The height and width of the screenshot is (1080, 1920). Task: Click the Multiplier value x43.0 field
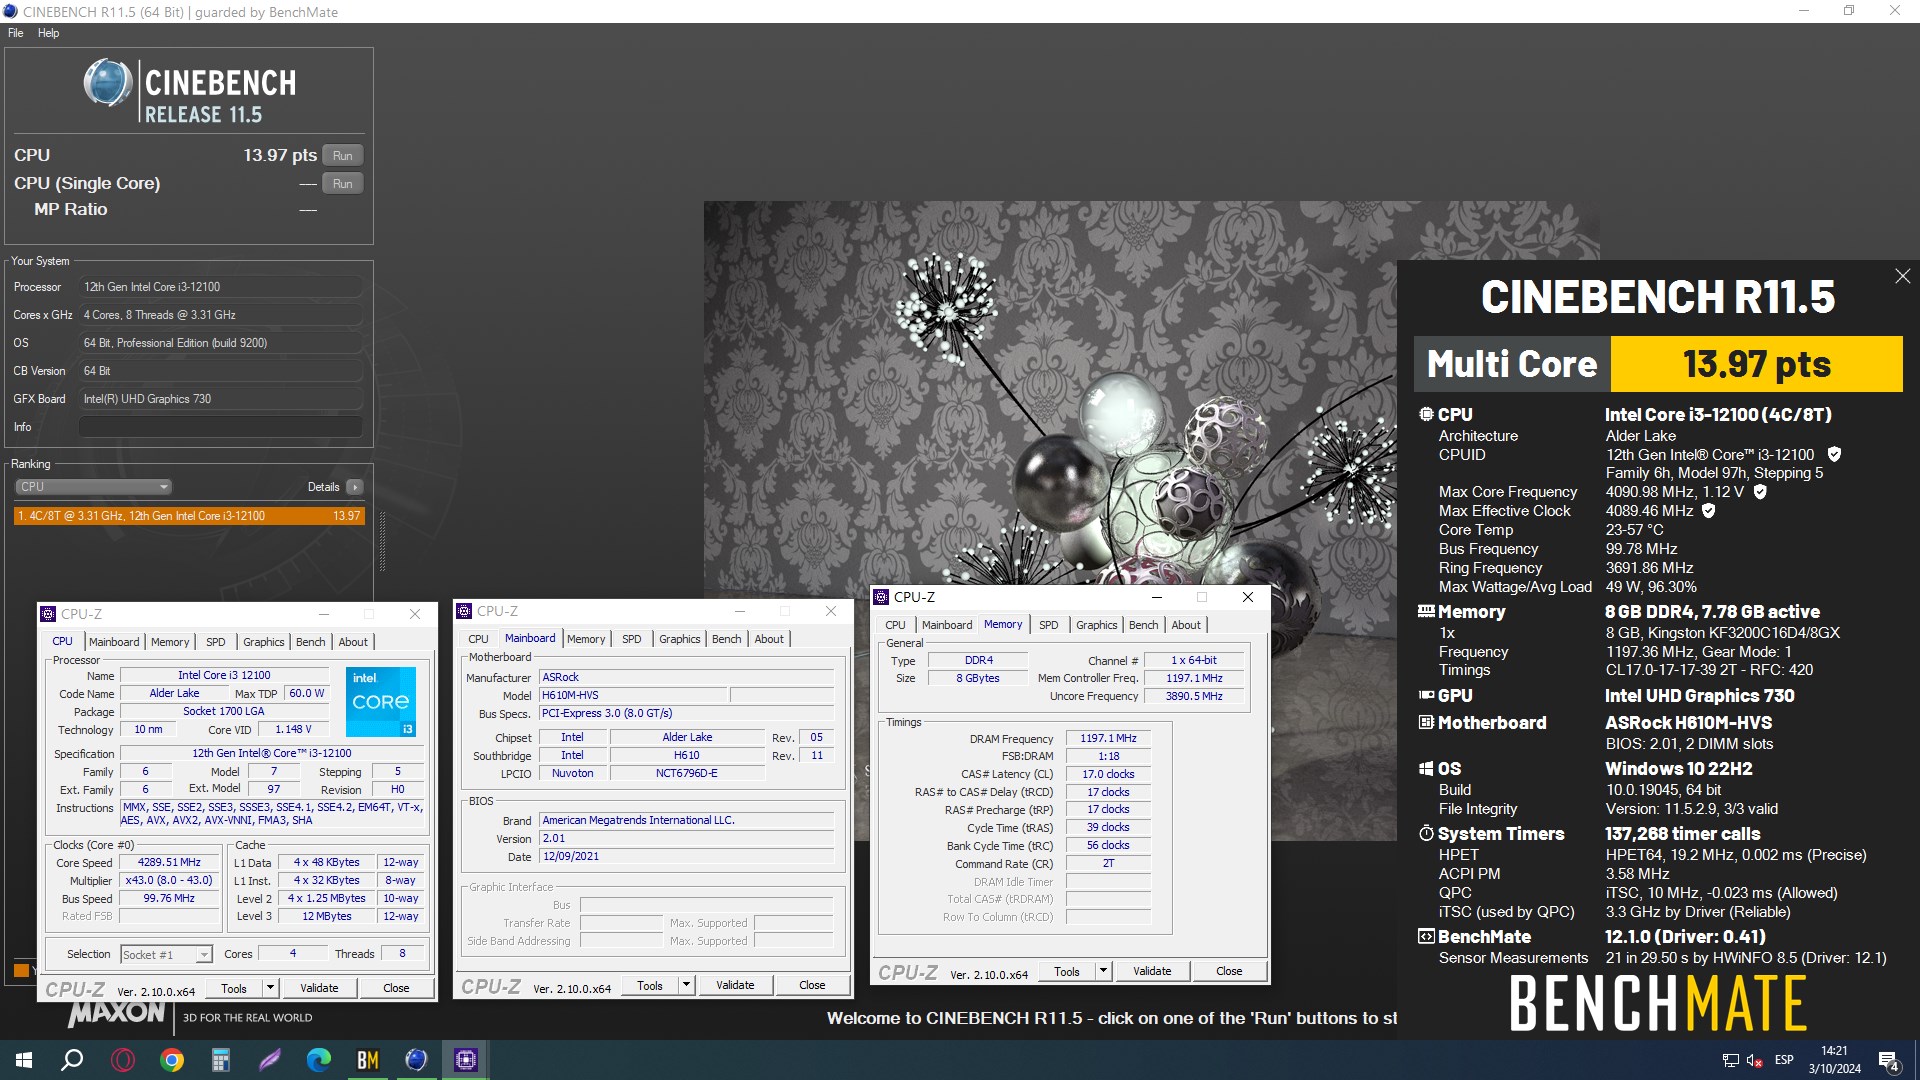169,880
